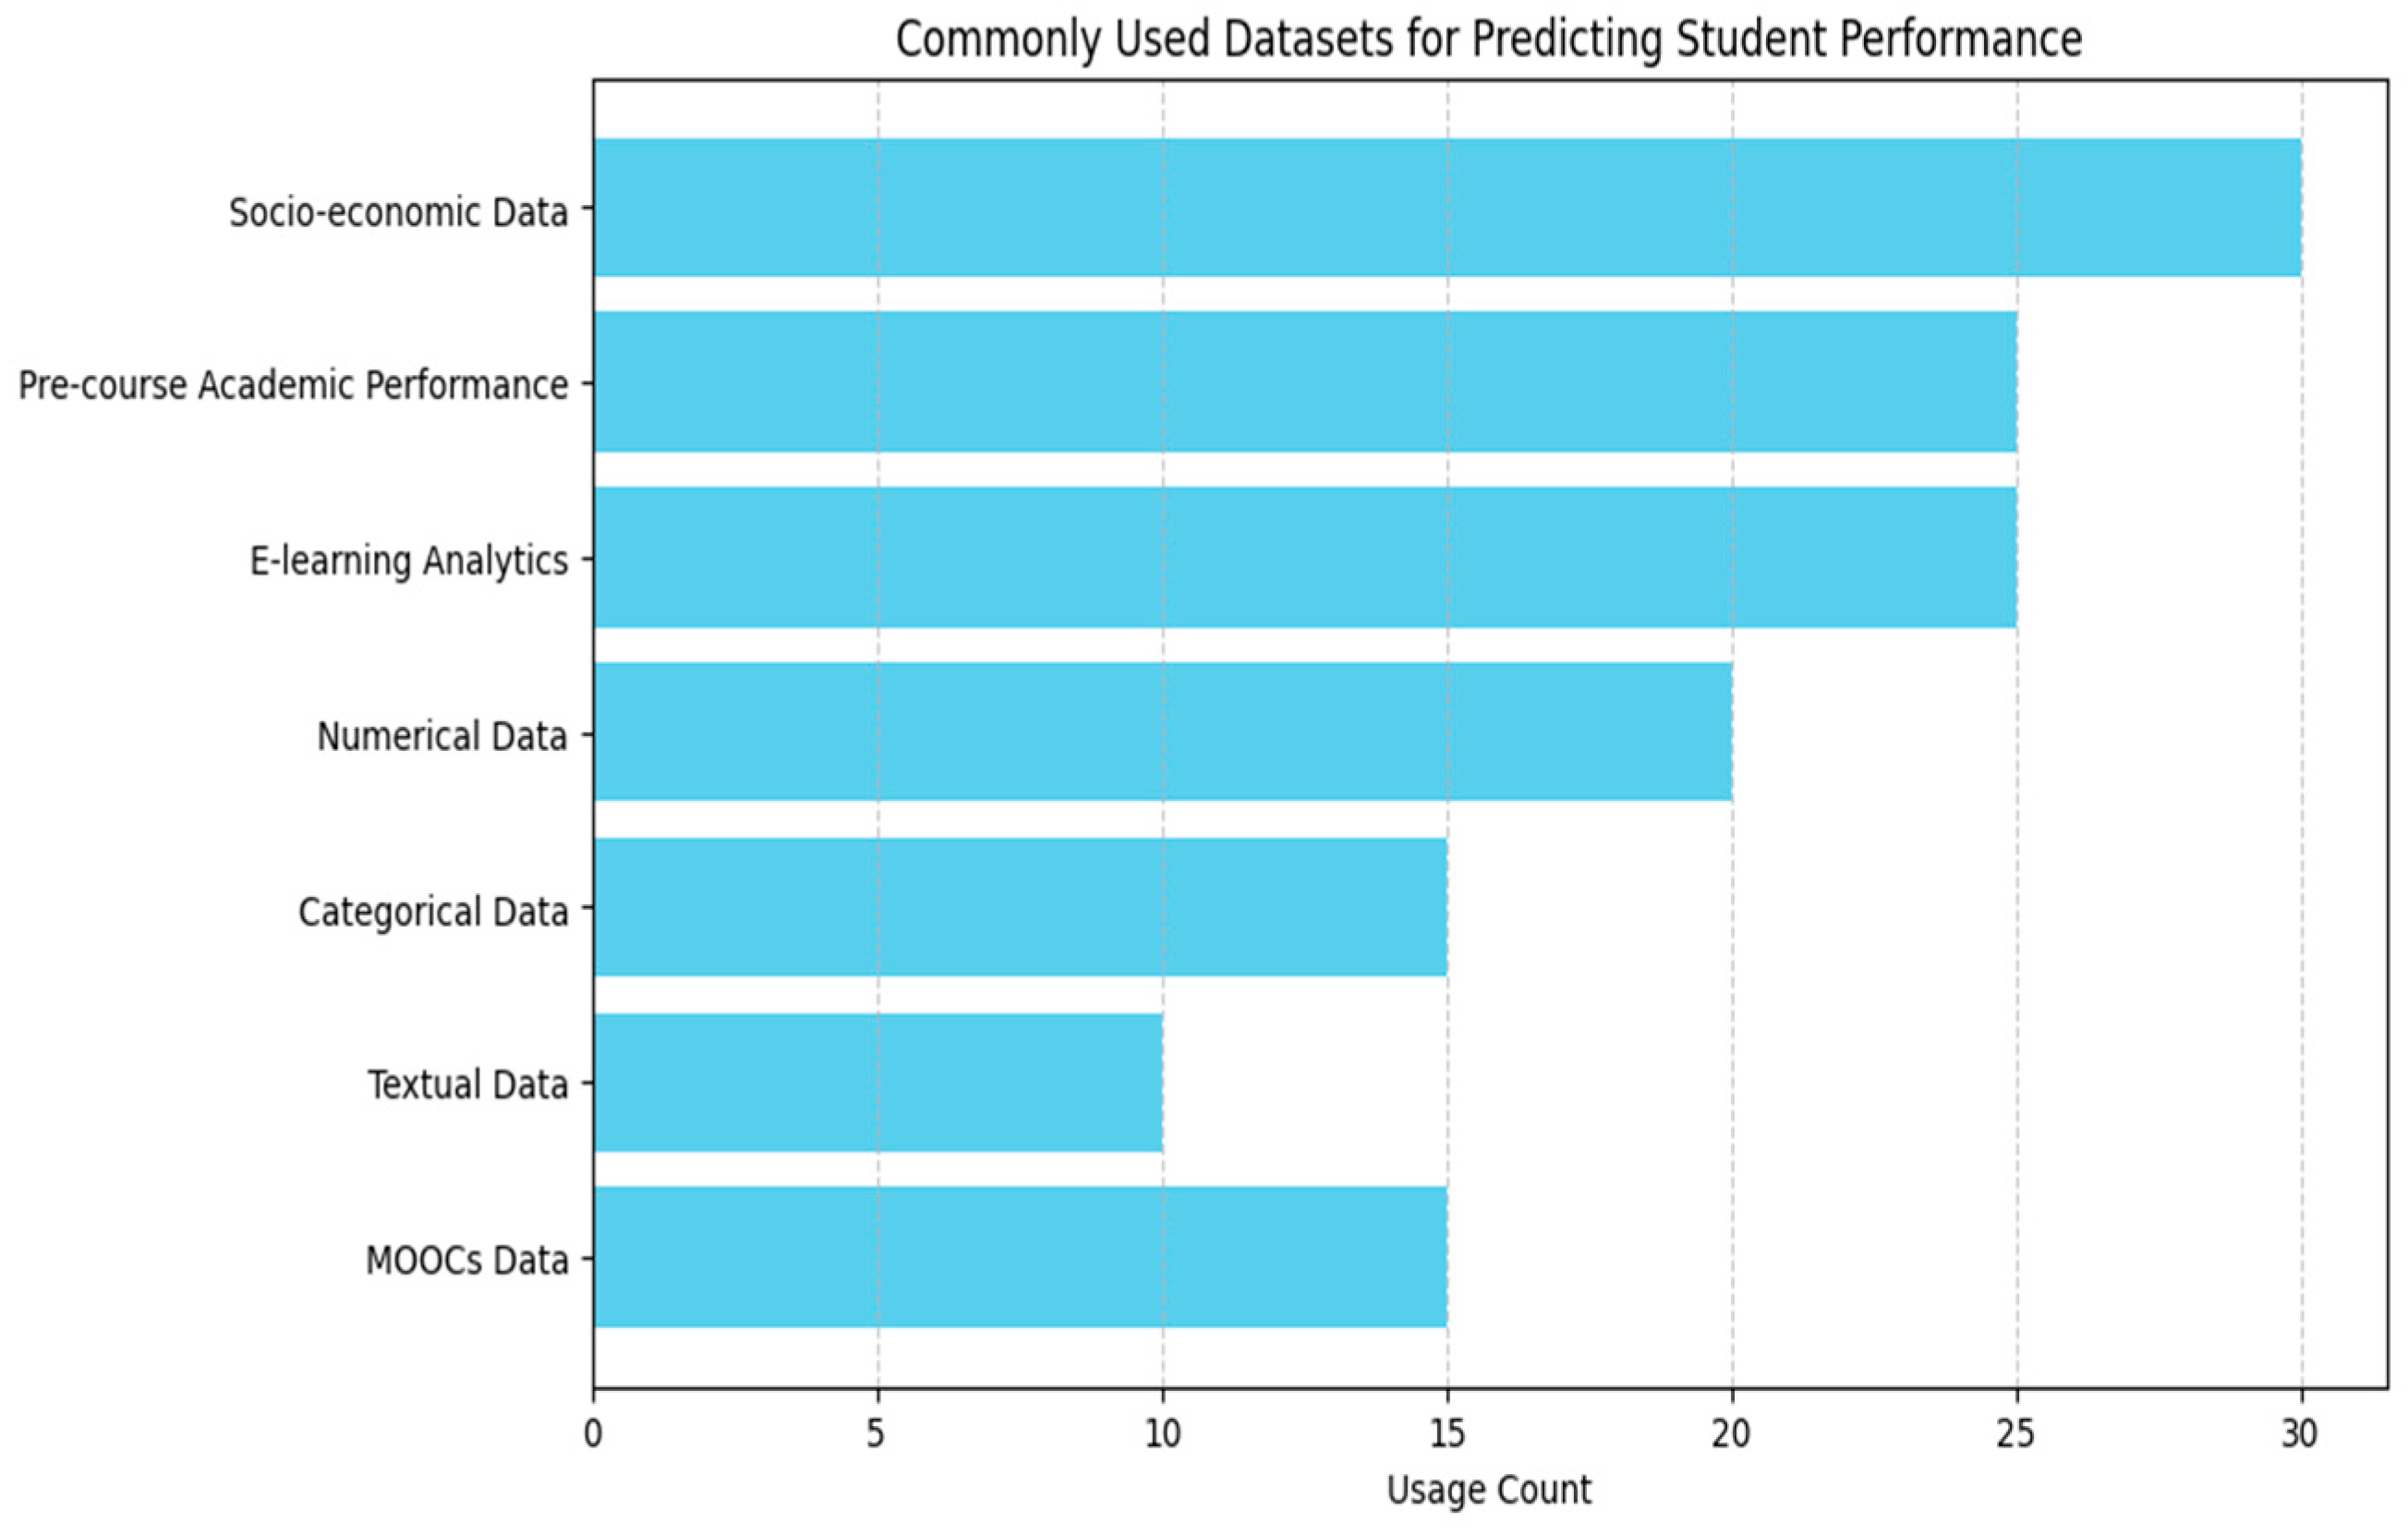The height and width of the screenshot is (1535, 2408).
Task: Select the Pre-course Academic Performance label
Action: (x=293, y=385)
